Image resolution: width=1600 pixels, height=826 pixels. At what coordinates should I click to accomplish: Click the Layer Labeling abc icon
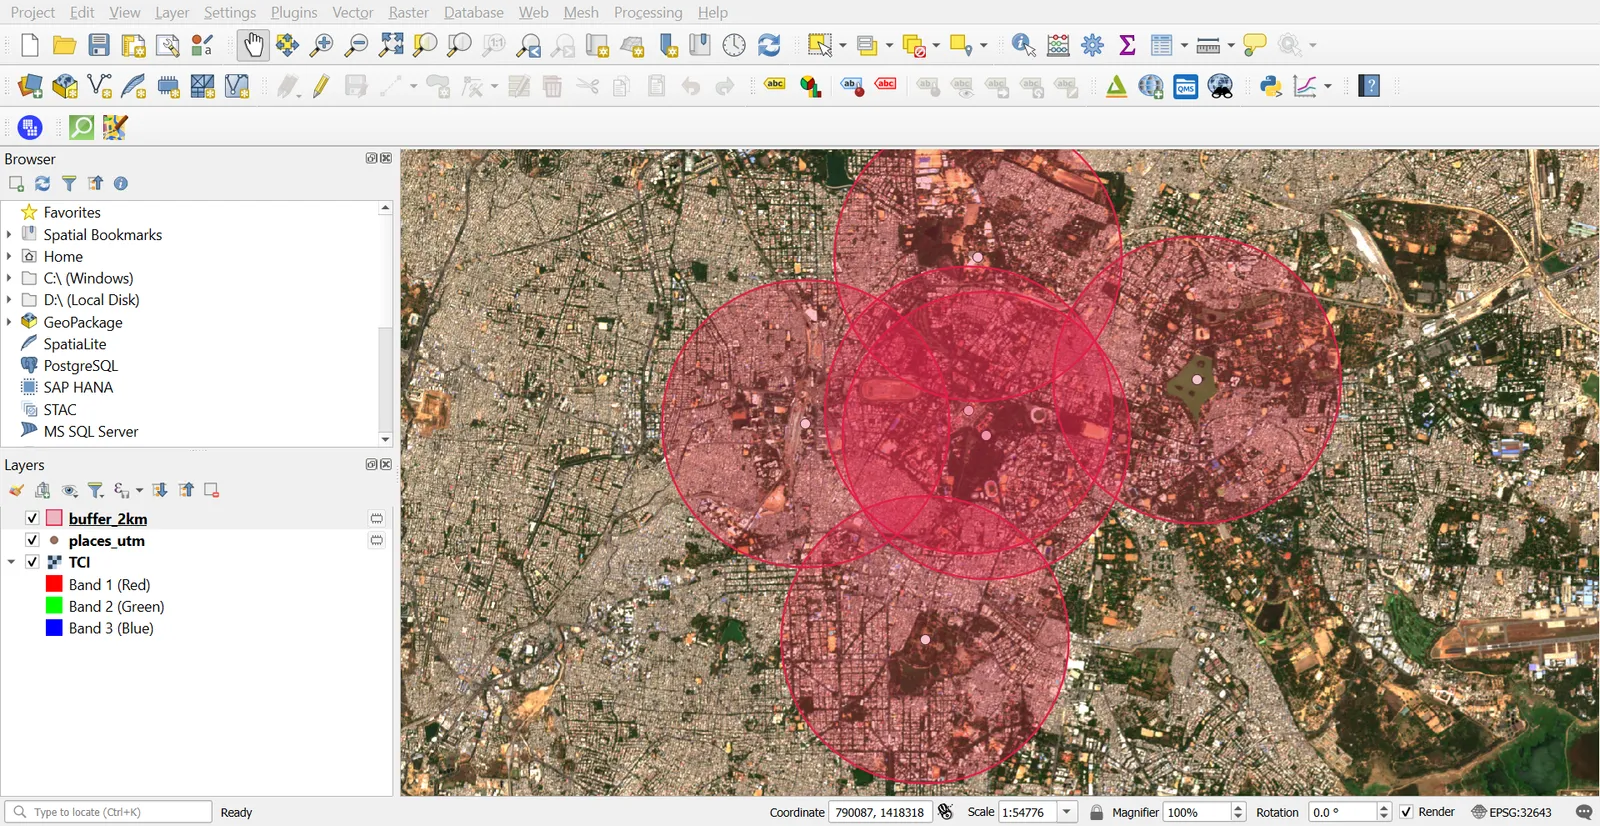click(775, 85)
